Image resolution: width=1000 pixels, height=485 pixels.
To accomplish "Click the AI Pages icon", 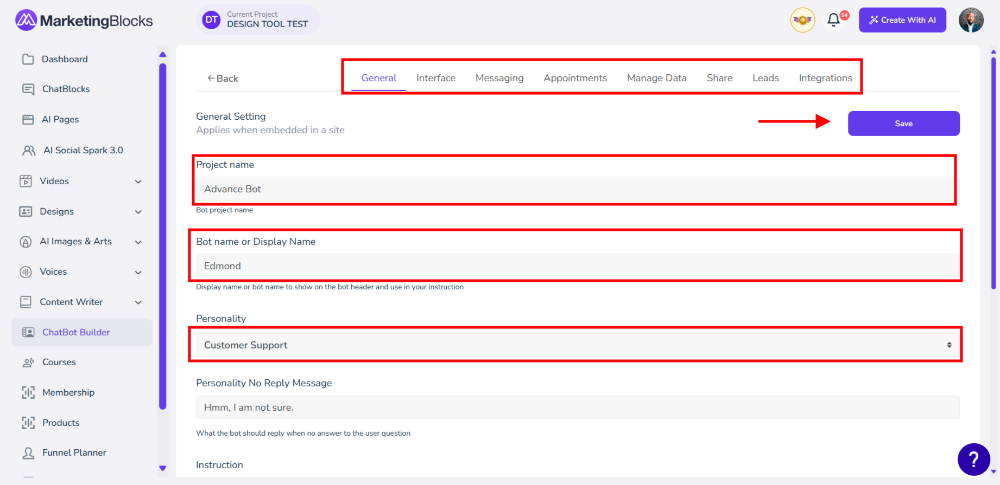I will 28,119.
